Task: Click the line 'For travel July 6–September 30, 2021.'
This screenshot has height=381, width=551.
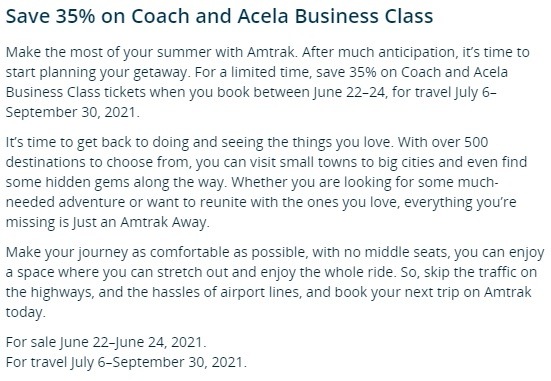Action: point(126,362)
